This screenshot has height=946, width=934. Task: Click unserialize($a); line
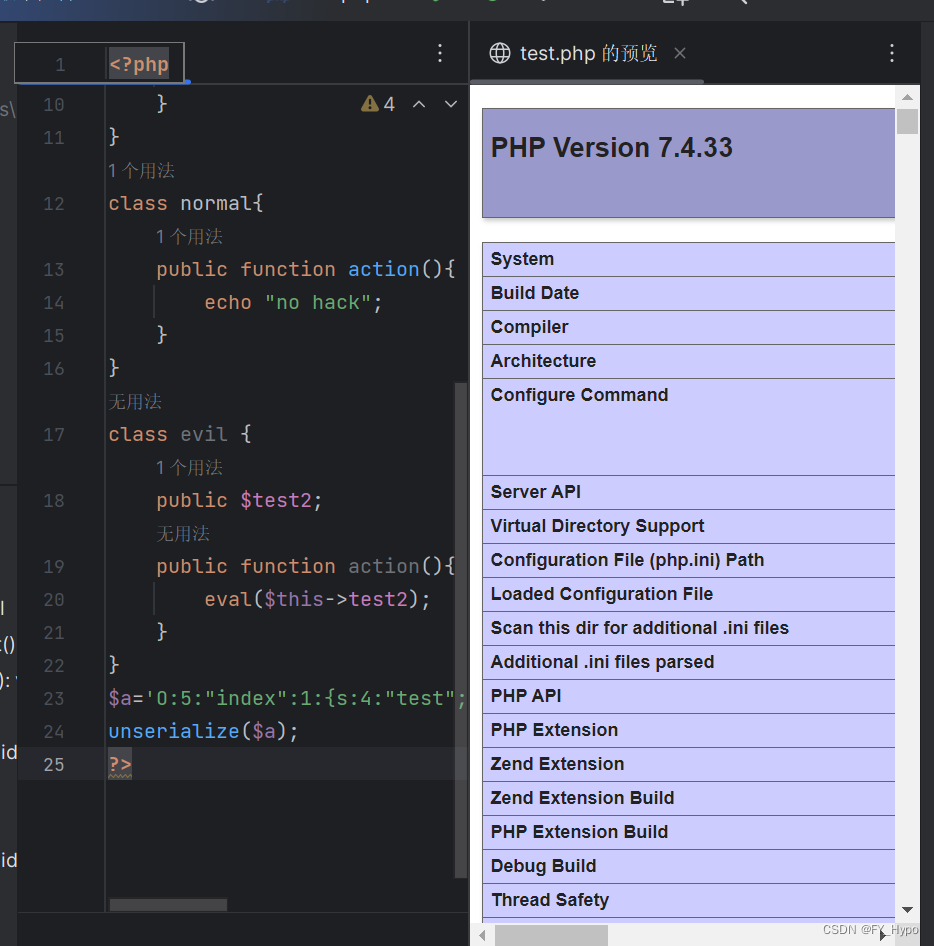pyautogui.click(x=203, y=732)
